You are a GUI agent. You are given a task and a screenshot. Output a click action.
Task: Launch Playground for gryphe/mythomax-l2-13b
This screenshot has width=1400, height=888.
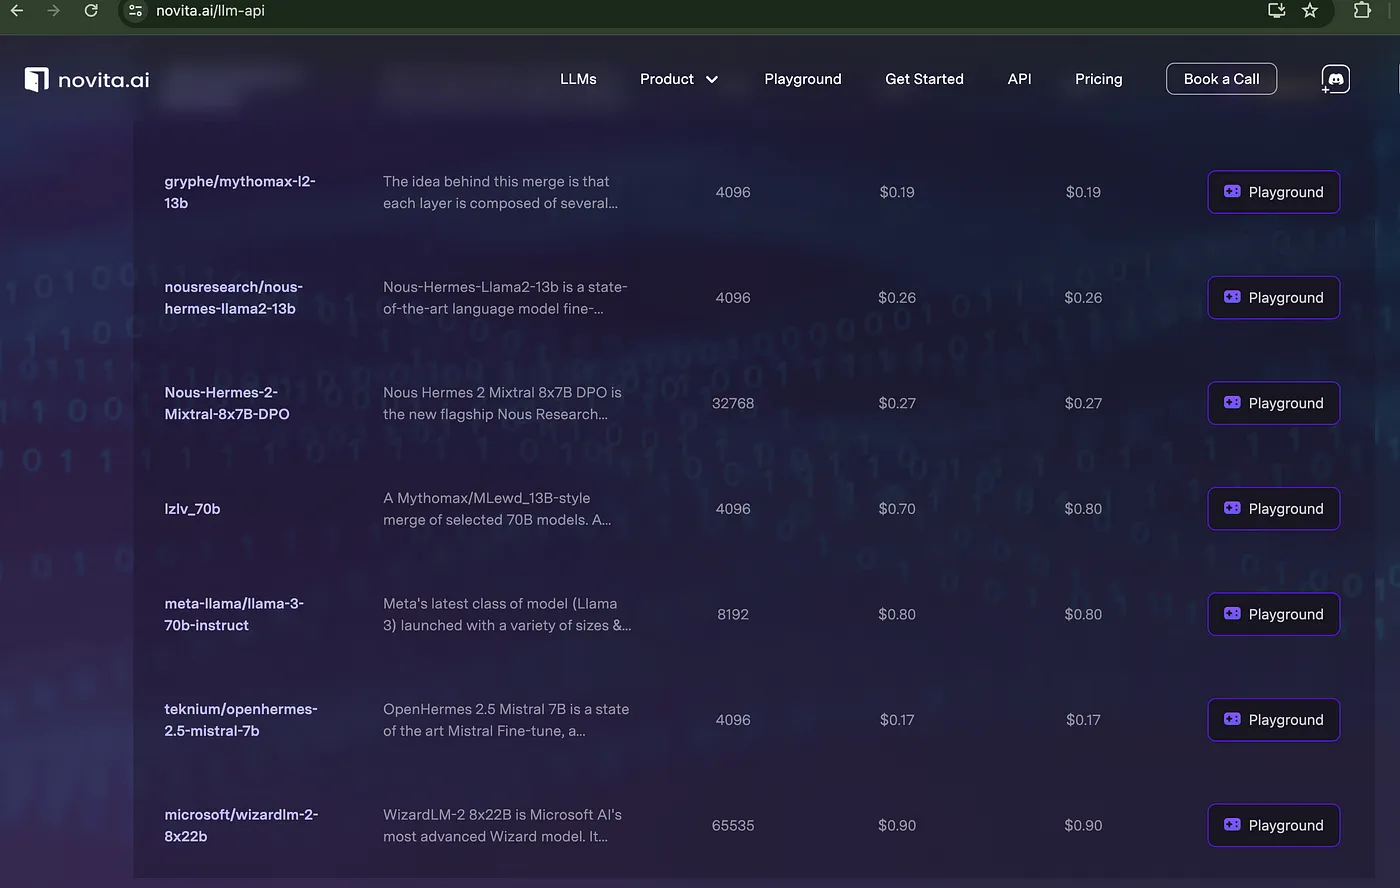(x=1273, y=192)
